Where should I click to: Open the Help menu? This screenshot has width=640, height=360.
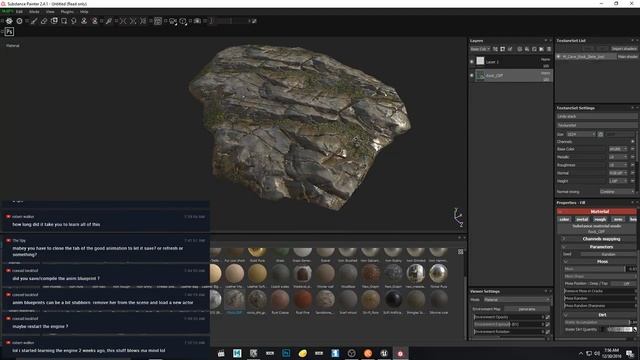point(84,12)
